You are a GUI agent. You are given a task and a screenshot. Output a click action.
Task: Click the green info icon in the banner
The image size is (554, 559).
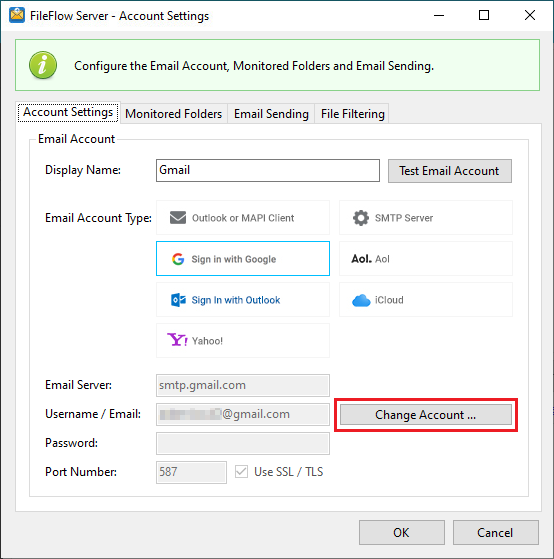pyautogui.click(x=43, y=65)
